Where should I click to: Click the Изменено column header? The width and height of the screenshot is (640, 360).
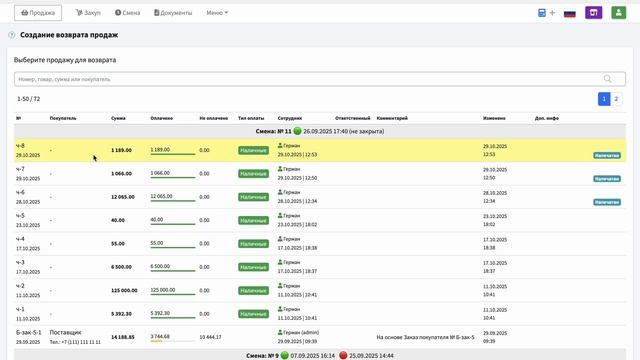click(494, 118)
